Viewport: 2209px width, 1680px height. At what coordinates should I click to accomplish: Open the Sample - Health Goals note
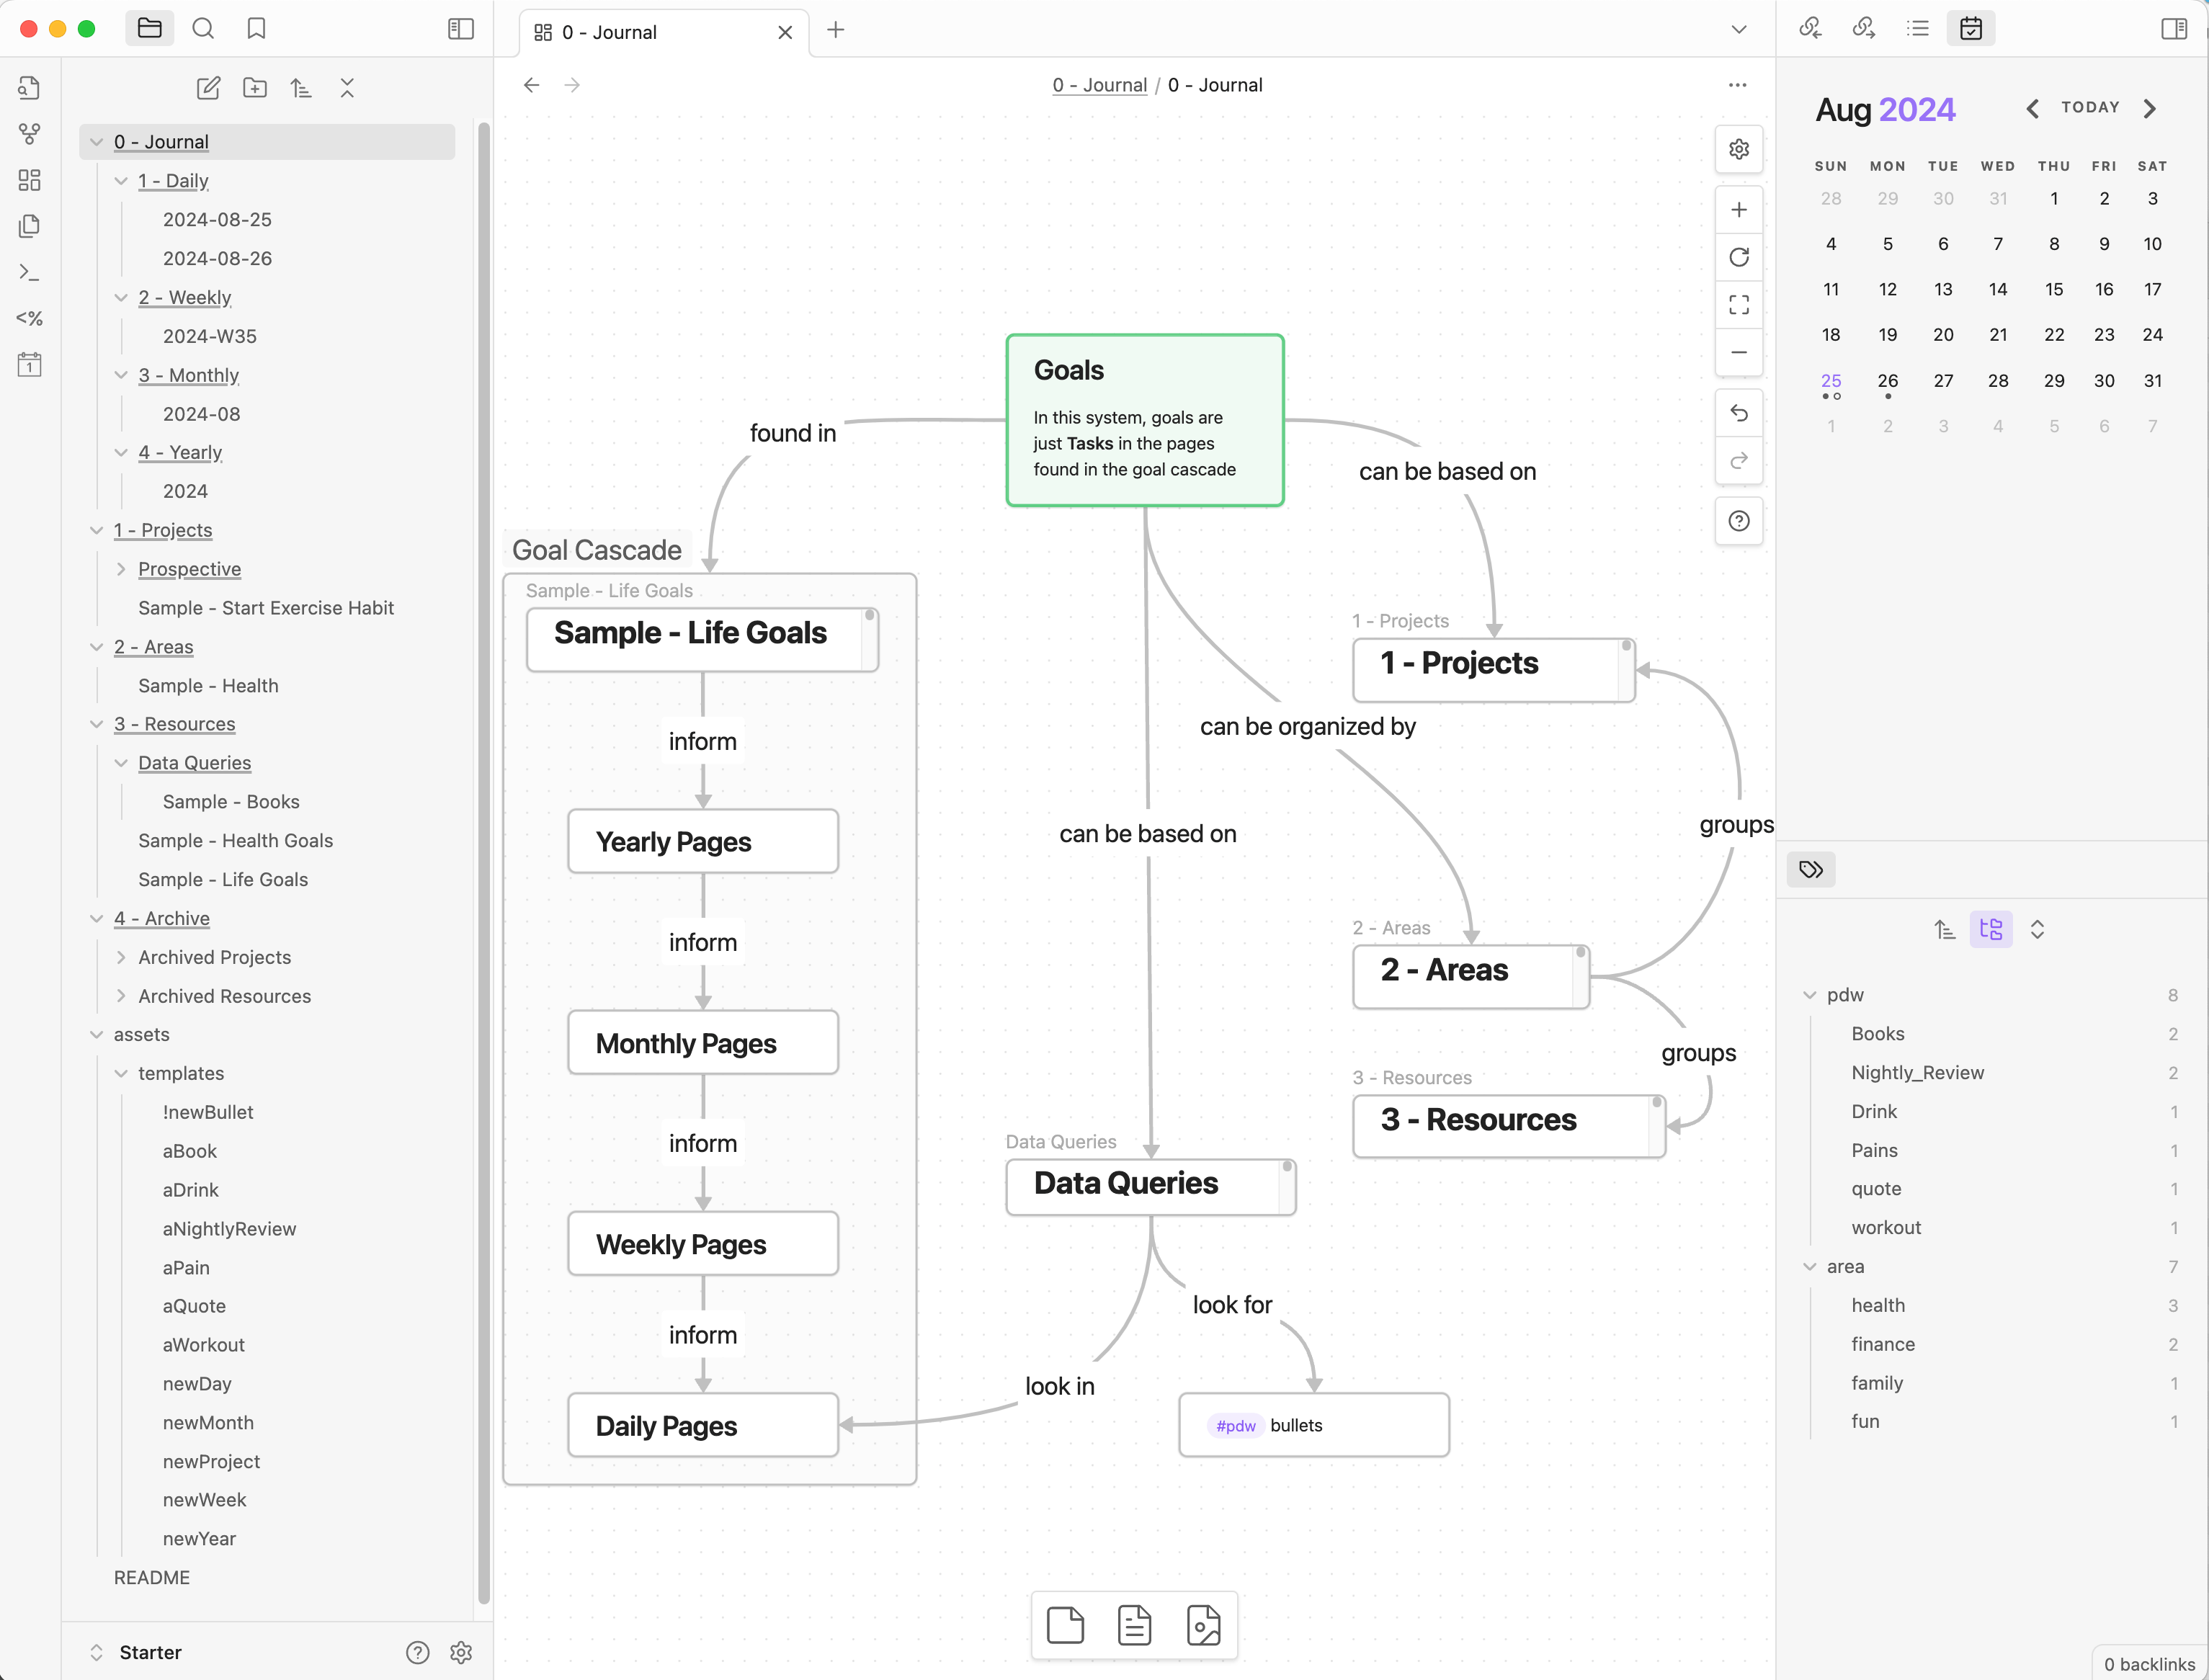pyautogui.click(x=235, y=841)
